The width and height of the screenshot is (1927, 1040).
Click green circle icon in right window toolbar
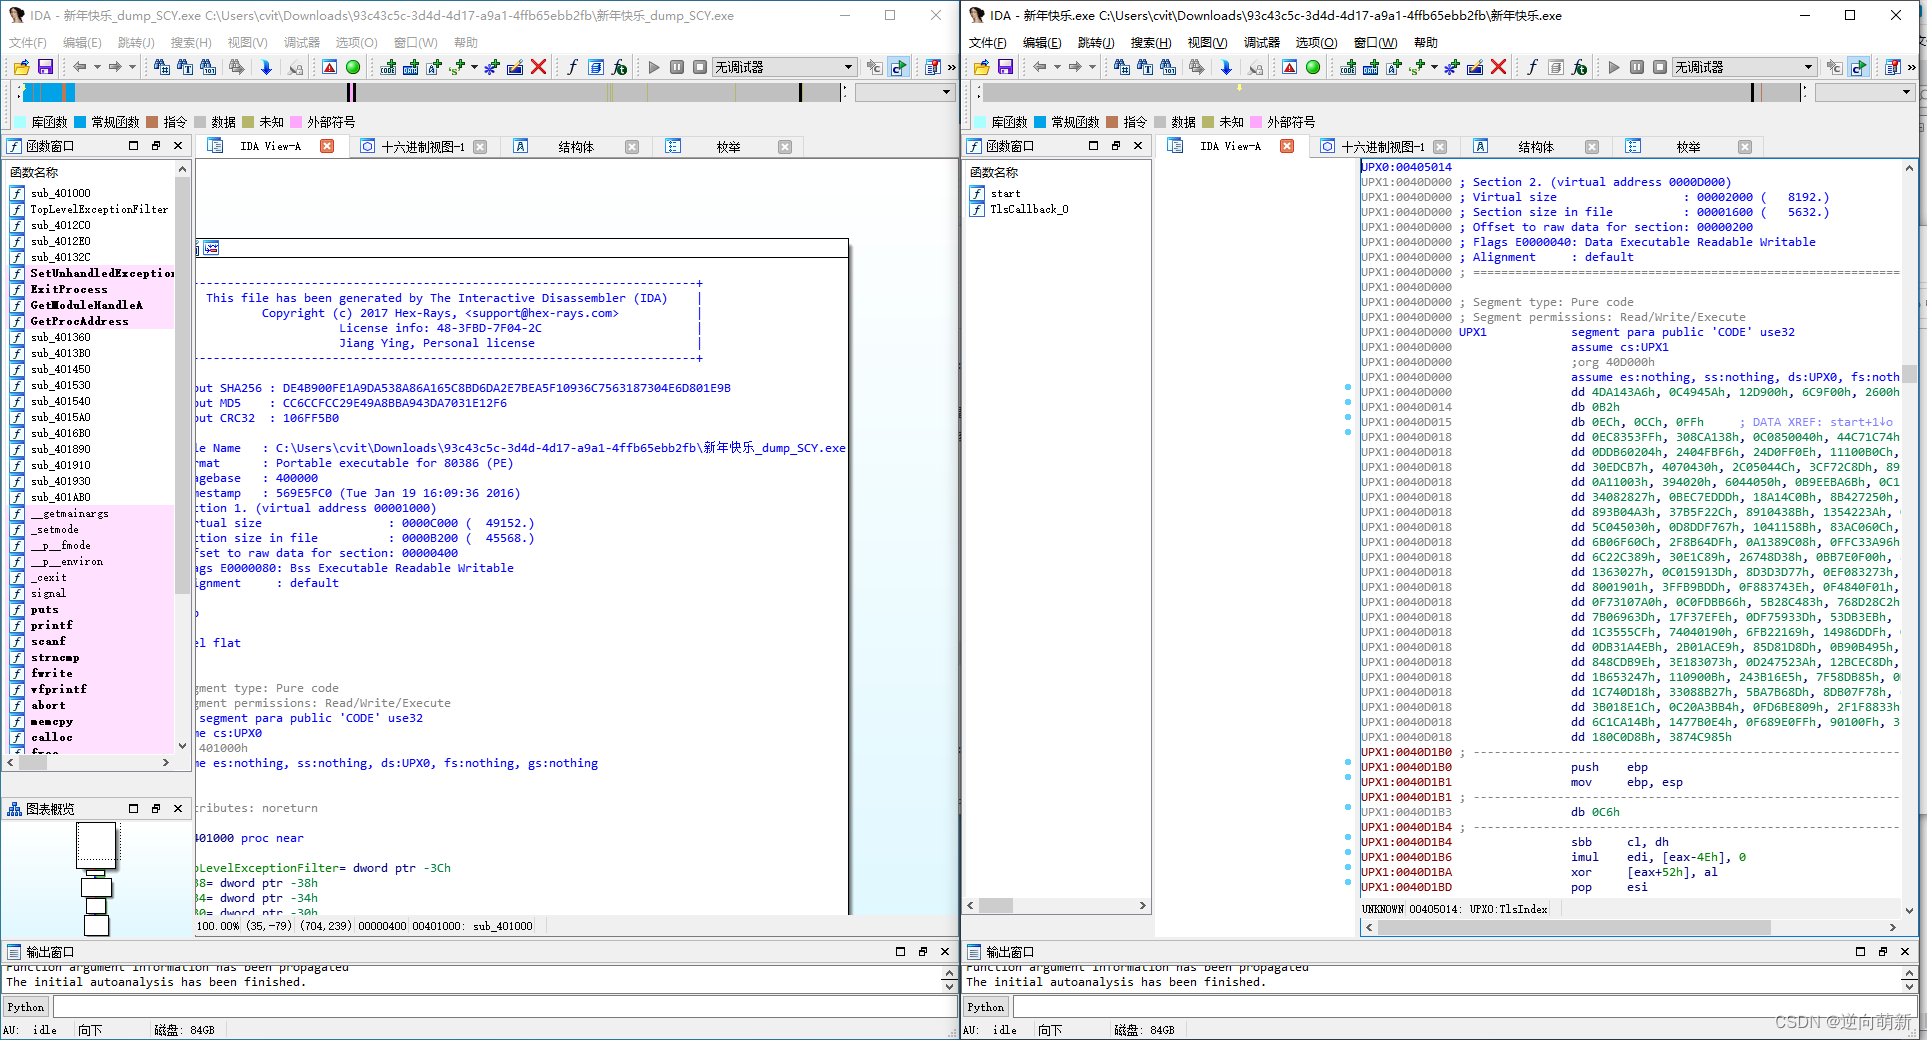(x=1313, y=67)
